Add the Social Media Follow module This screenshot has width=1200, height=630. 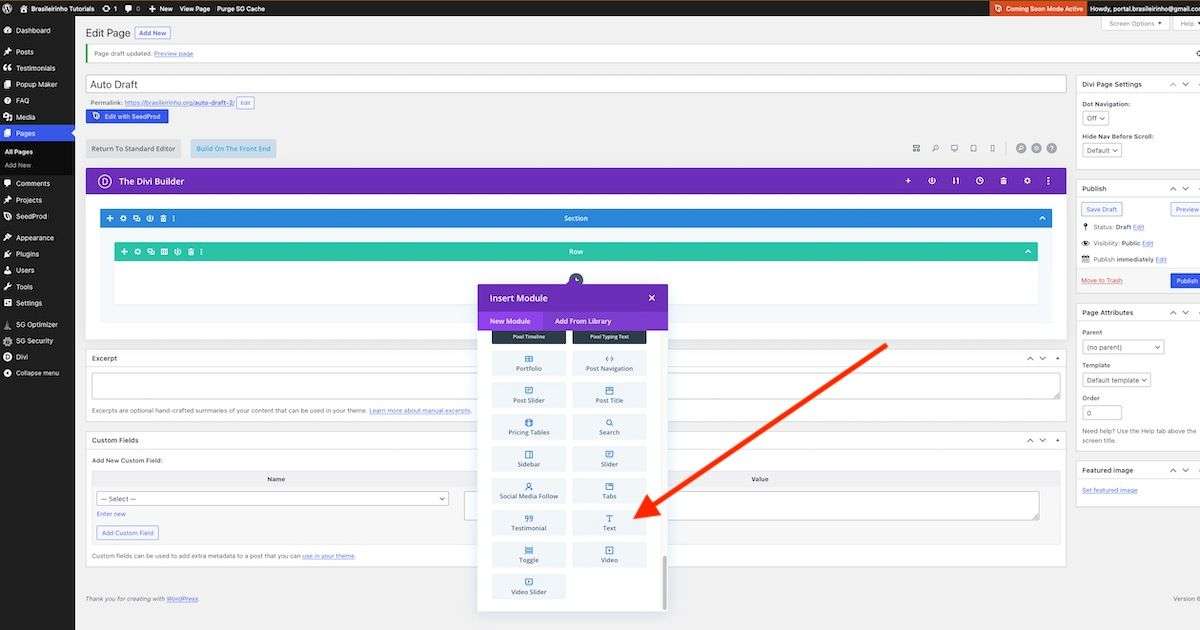(x=529, y=490)
